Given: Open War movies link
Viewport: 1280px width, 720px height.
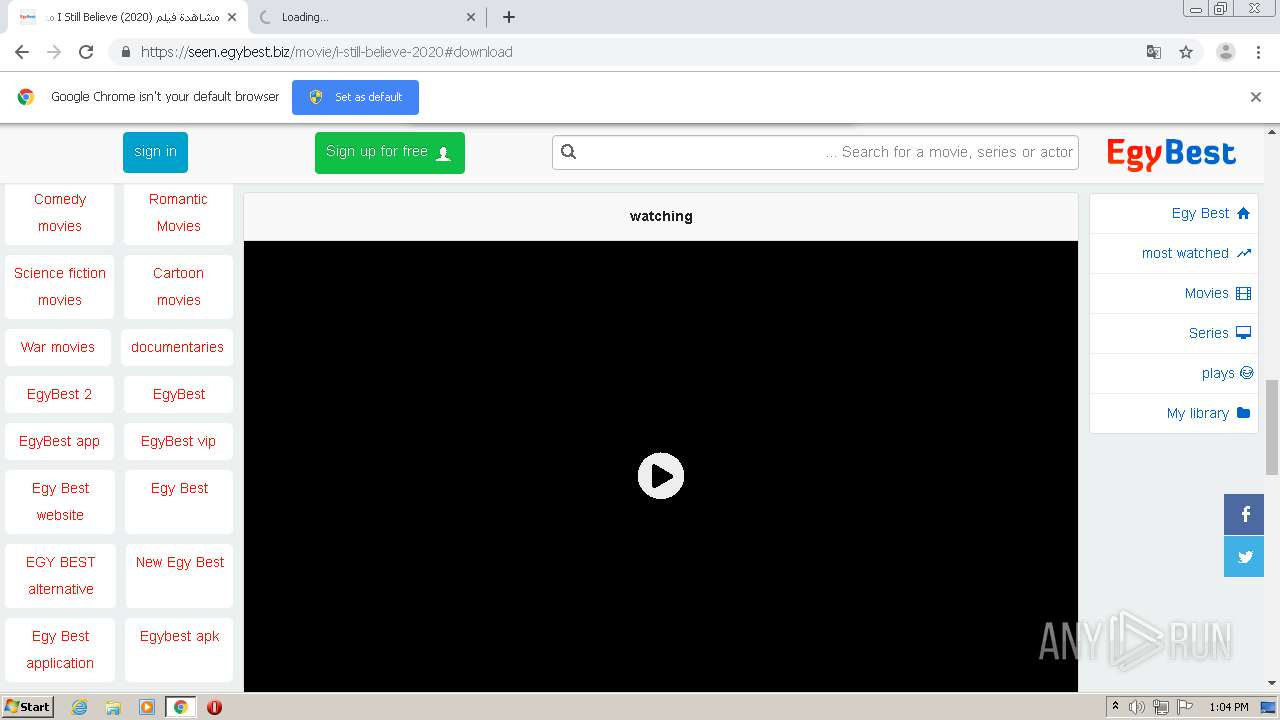Looking at the screenshot, I should pos(58,347).
